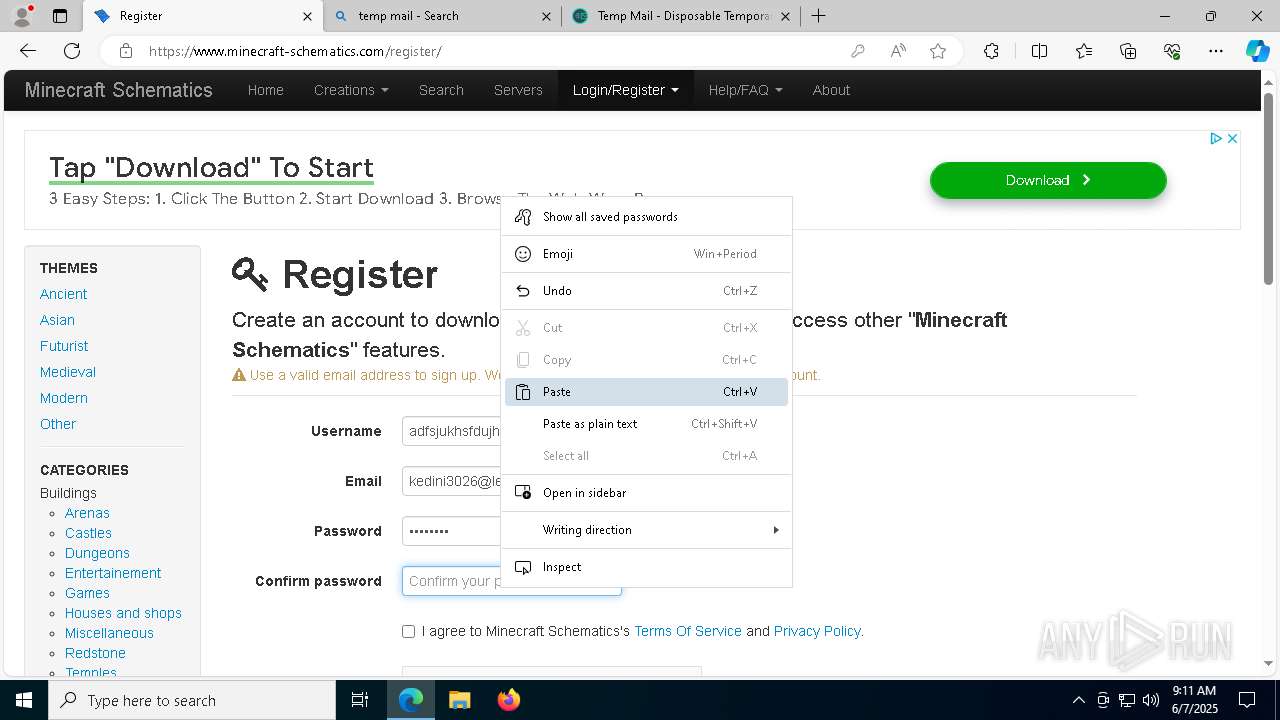Viewport: 1280px width, 720px height.
Task: Click the Read aloud icon
Action: [x=898, y=51]
